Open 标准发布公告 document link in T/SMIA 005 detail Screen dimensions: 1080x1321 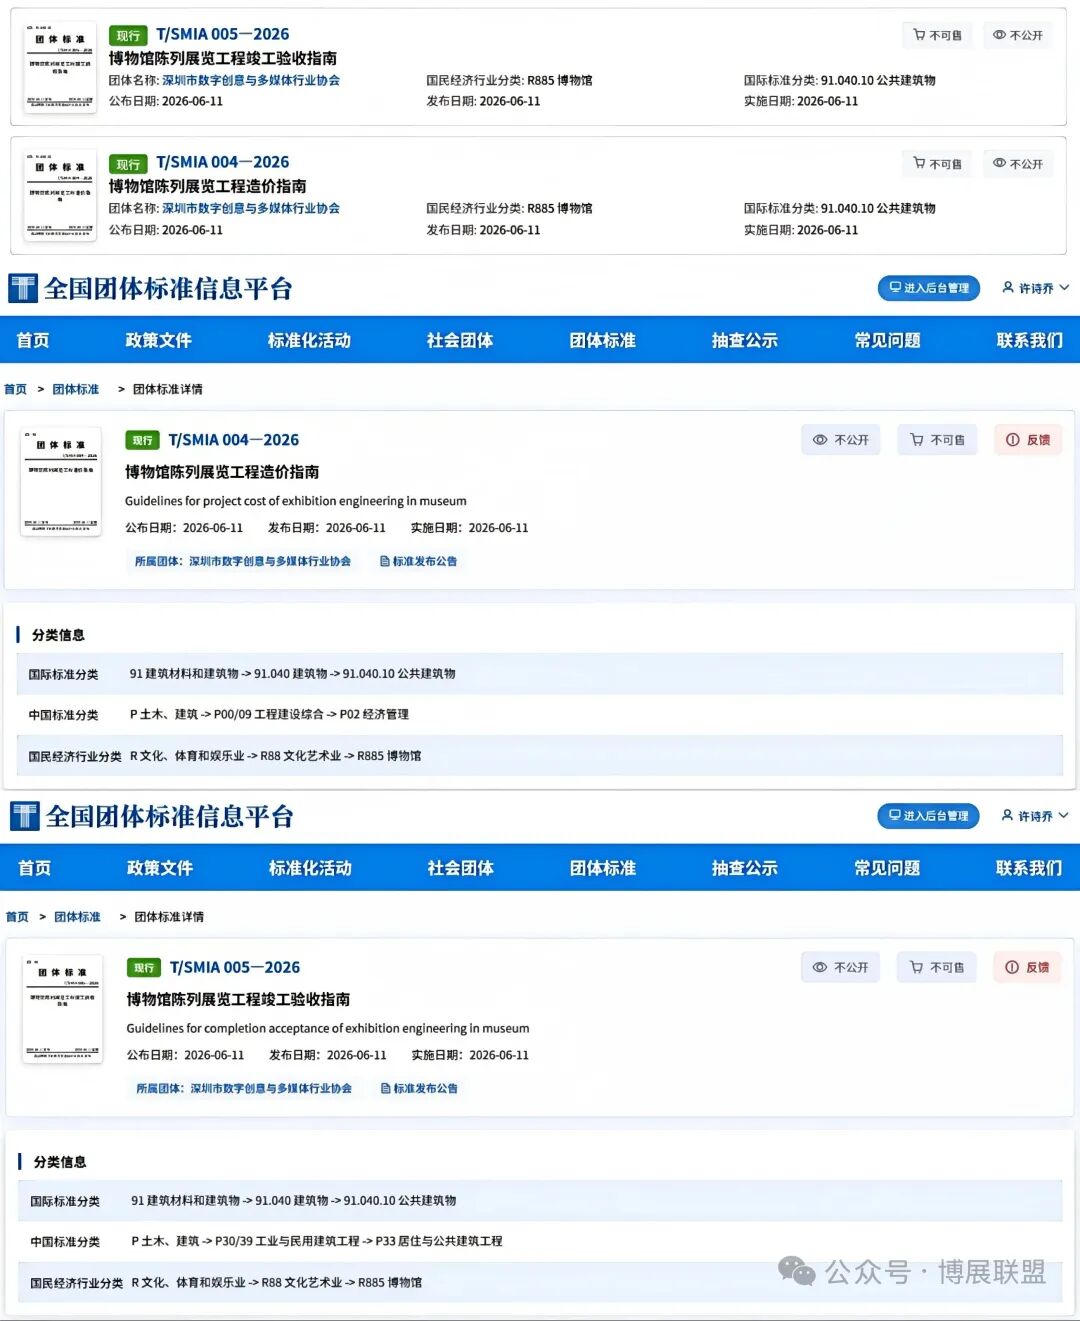coord(419,1088)
